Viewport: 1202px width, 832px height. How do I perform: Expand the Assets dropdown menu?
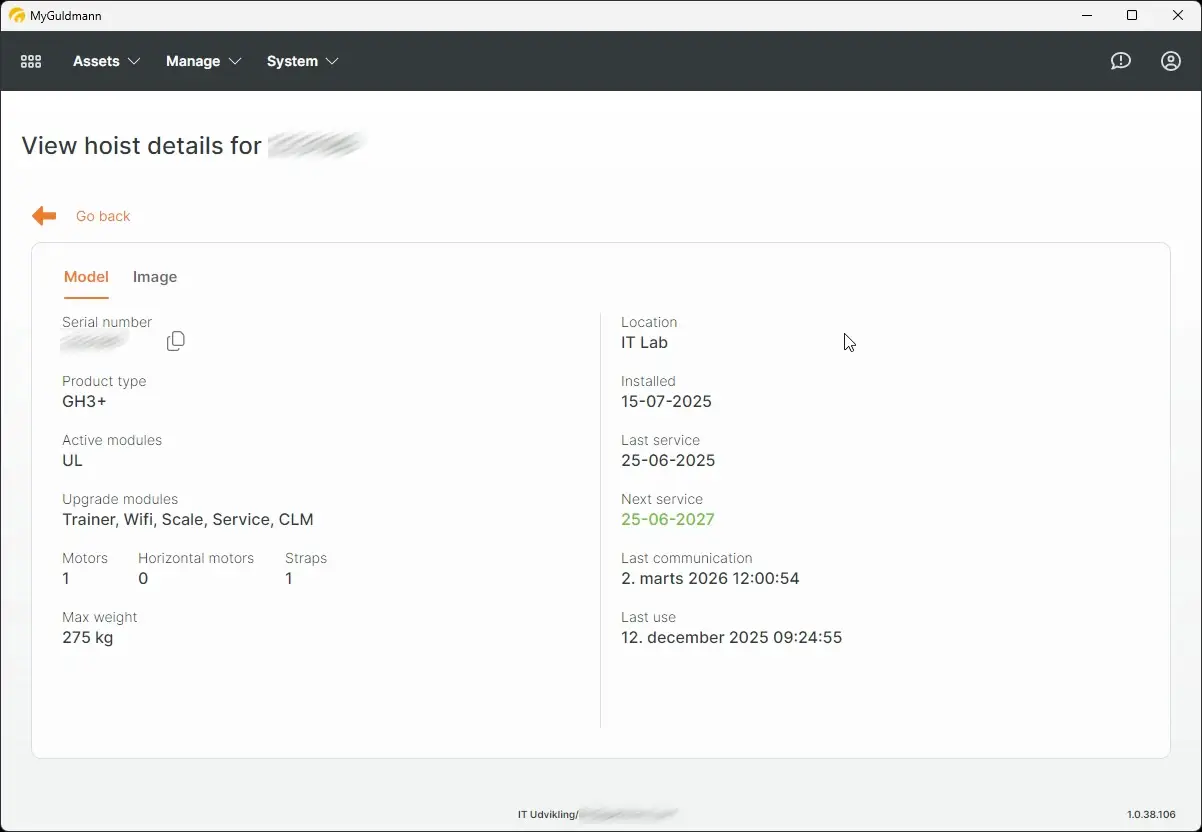(x=106, y=61)
